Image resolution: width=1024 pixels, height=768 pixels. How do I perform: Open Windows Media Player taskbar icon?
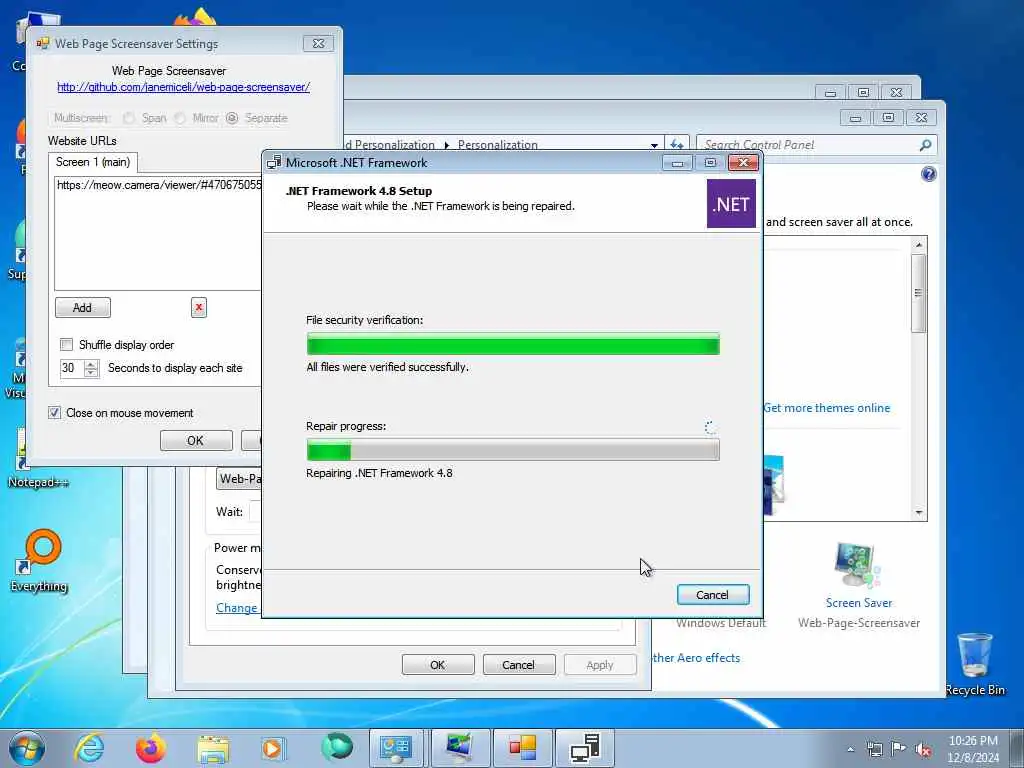[272, 749]
